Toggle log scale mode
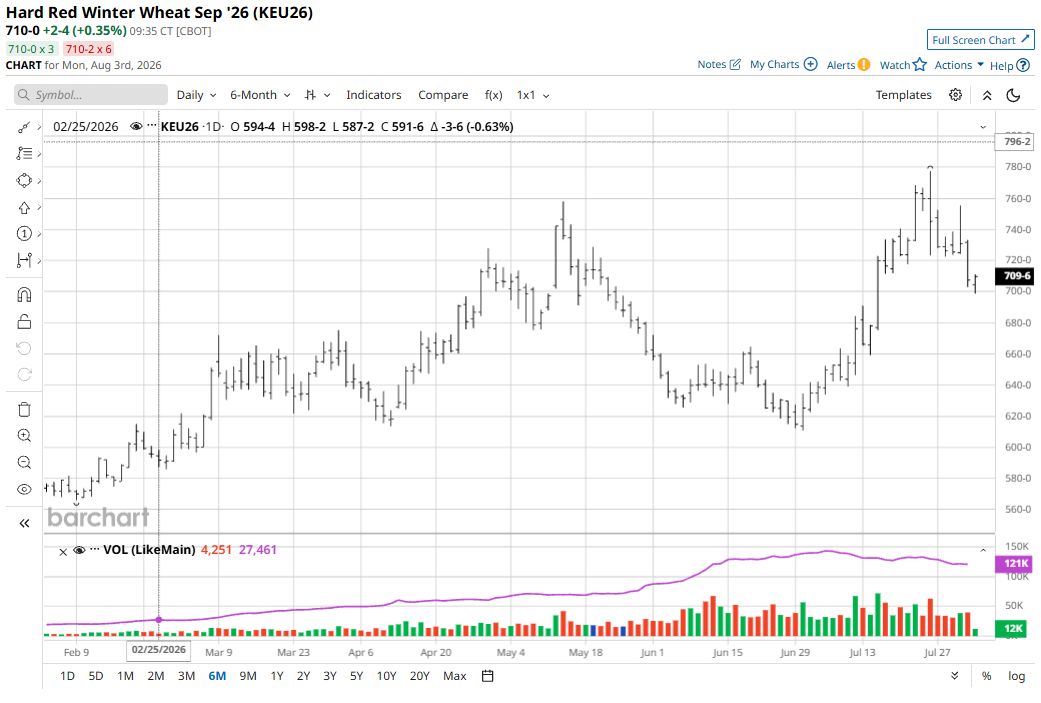This screenshot has height=703, width=1041. (1016, 676)
